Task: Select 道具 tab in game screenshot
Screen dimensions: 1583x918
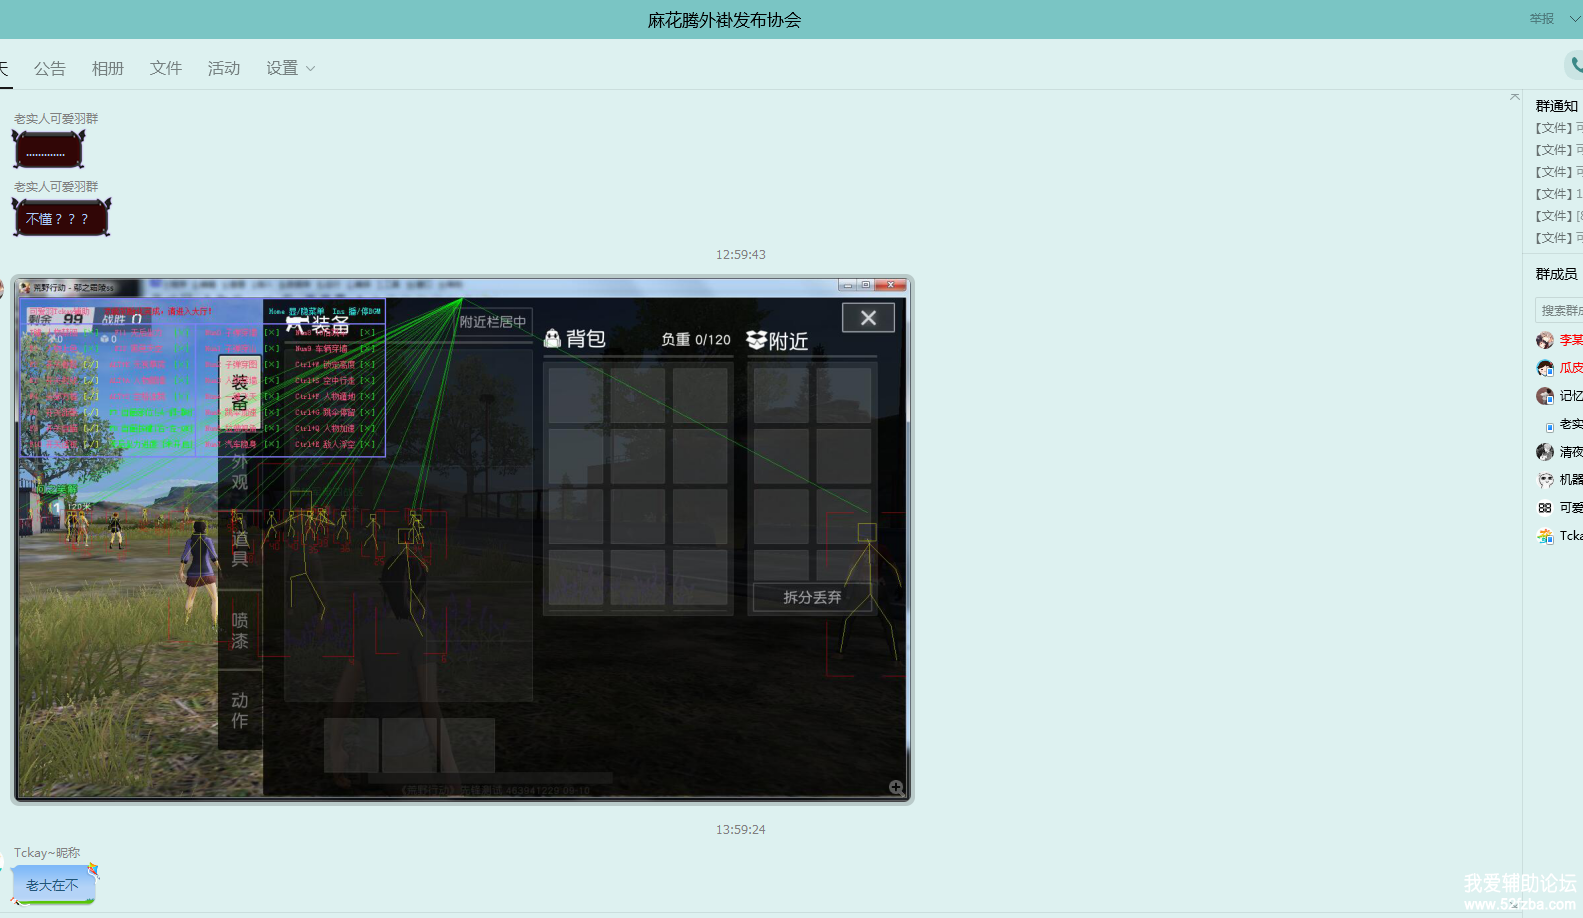Action: click(240, 548)
